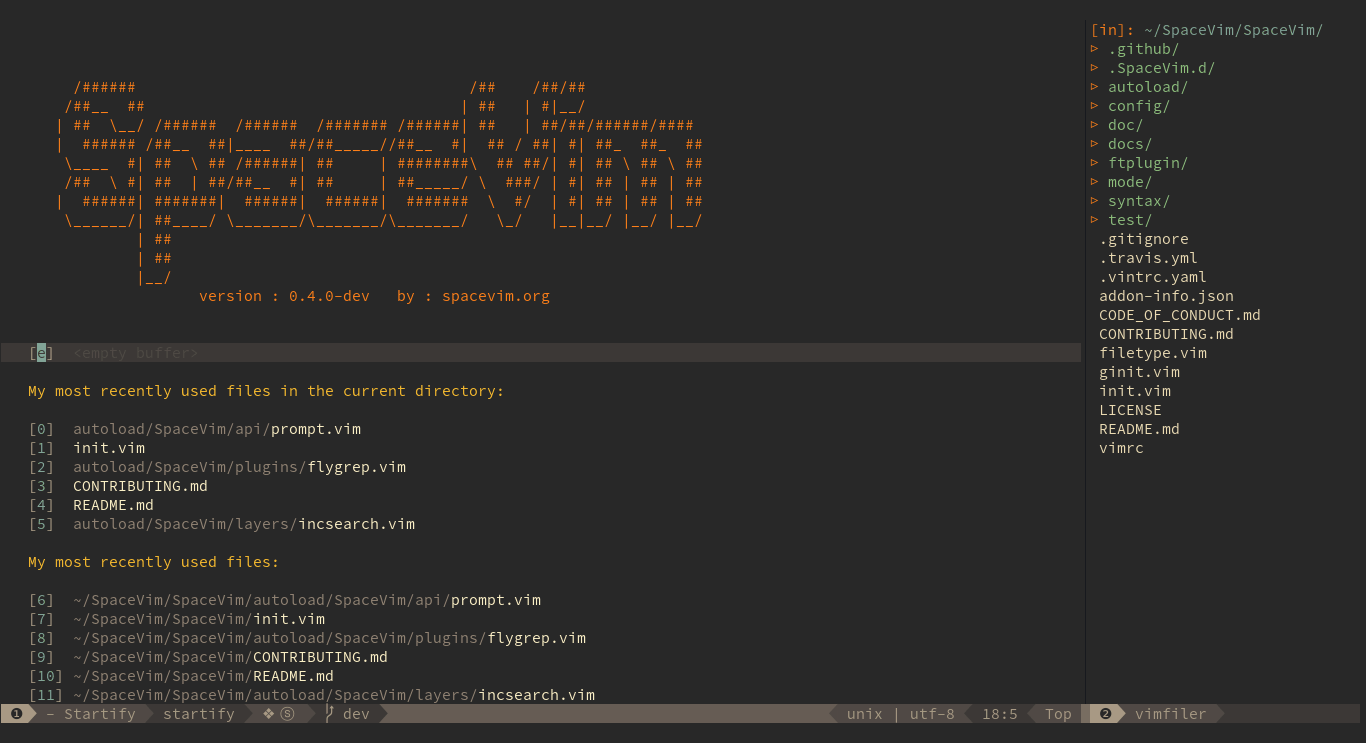This screenshot has height=743, width=1366.
Task: Select the [e] empty buffer entry
Action: [113, 353]
